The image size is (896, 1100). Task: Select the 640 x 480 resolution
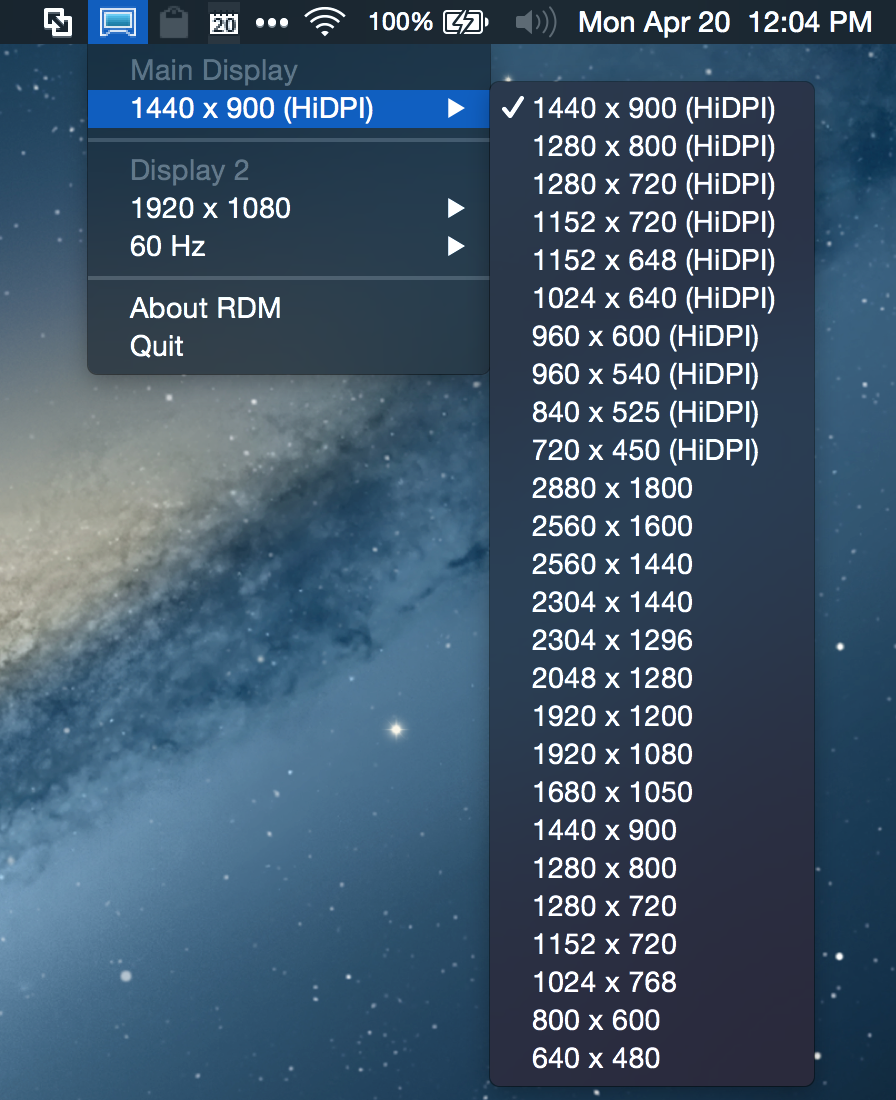click(x=597, y=1058)
